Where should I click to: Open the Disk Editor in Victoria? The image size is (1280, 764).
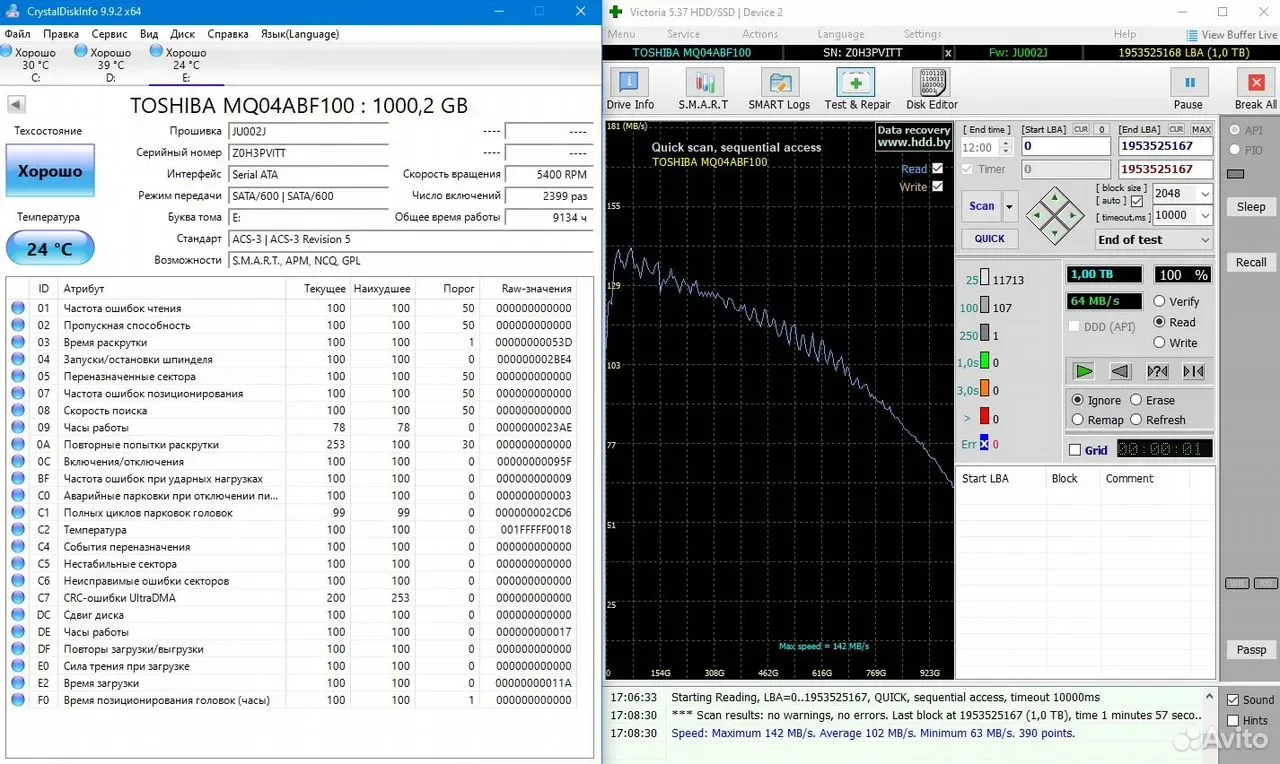click(932, 89)
